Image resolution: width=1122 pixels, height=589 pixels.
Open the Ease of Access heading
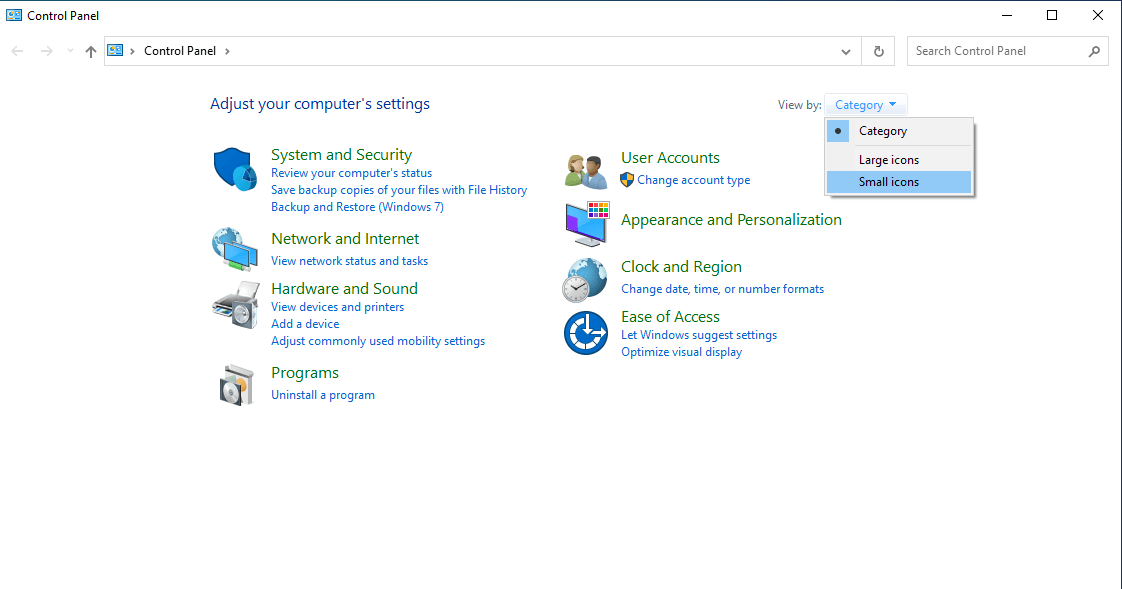(670, 316)
